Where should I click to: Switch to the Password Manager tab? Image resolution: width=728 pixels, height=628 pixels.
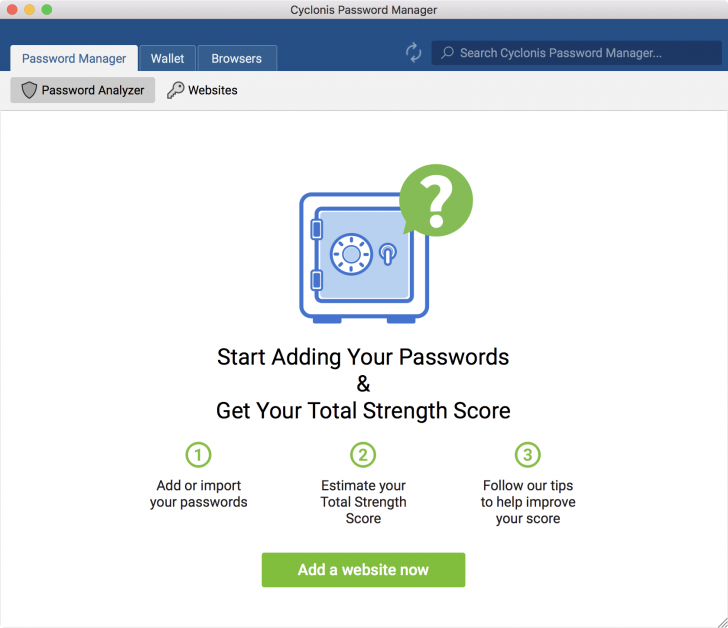coord(74,58)
